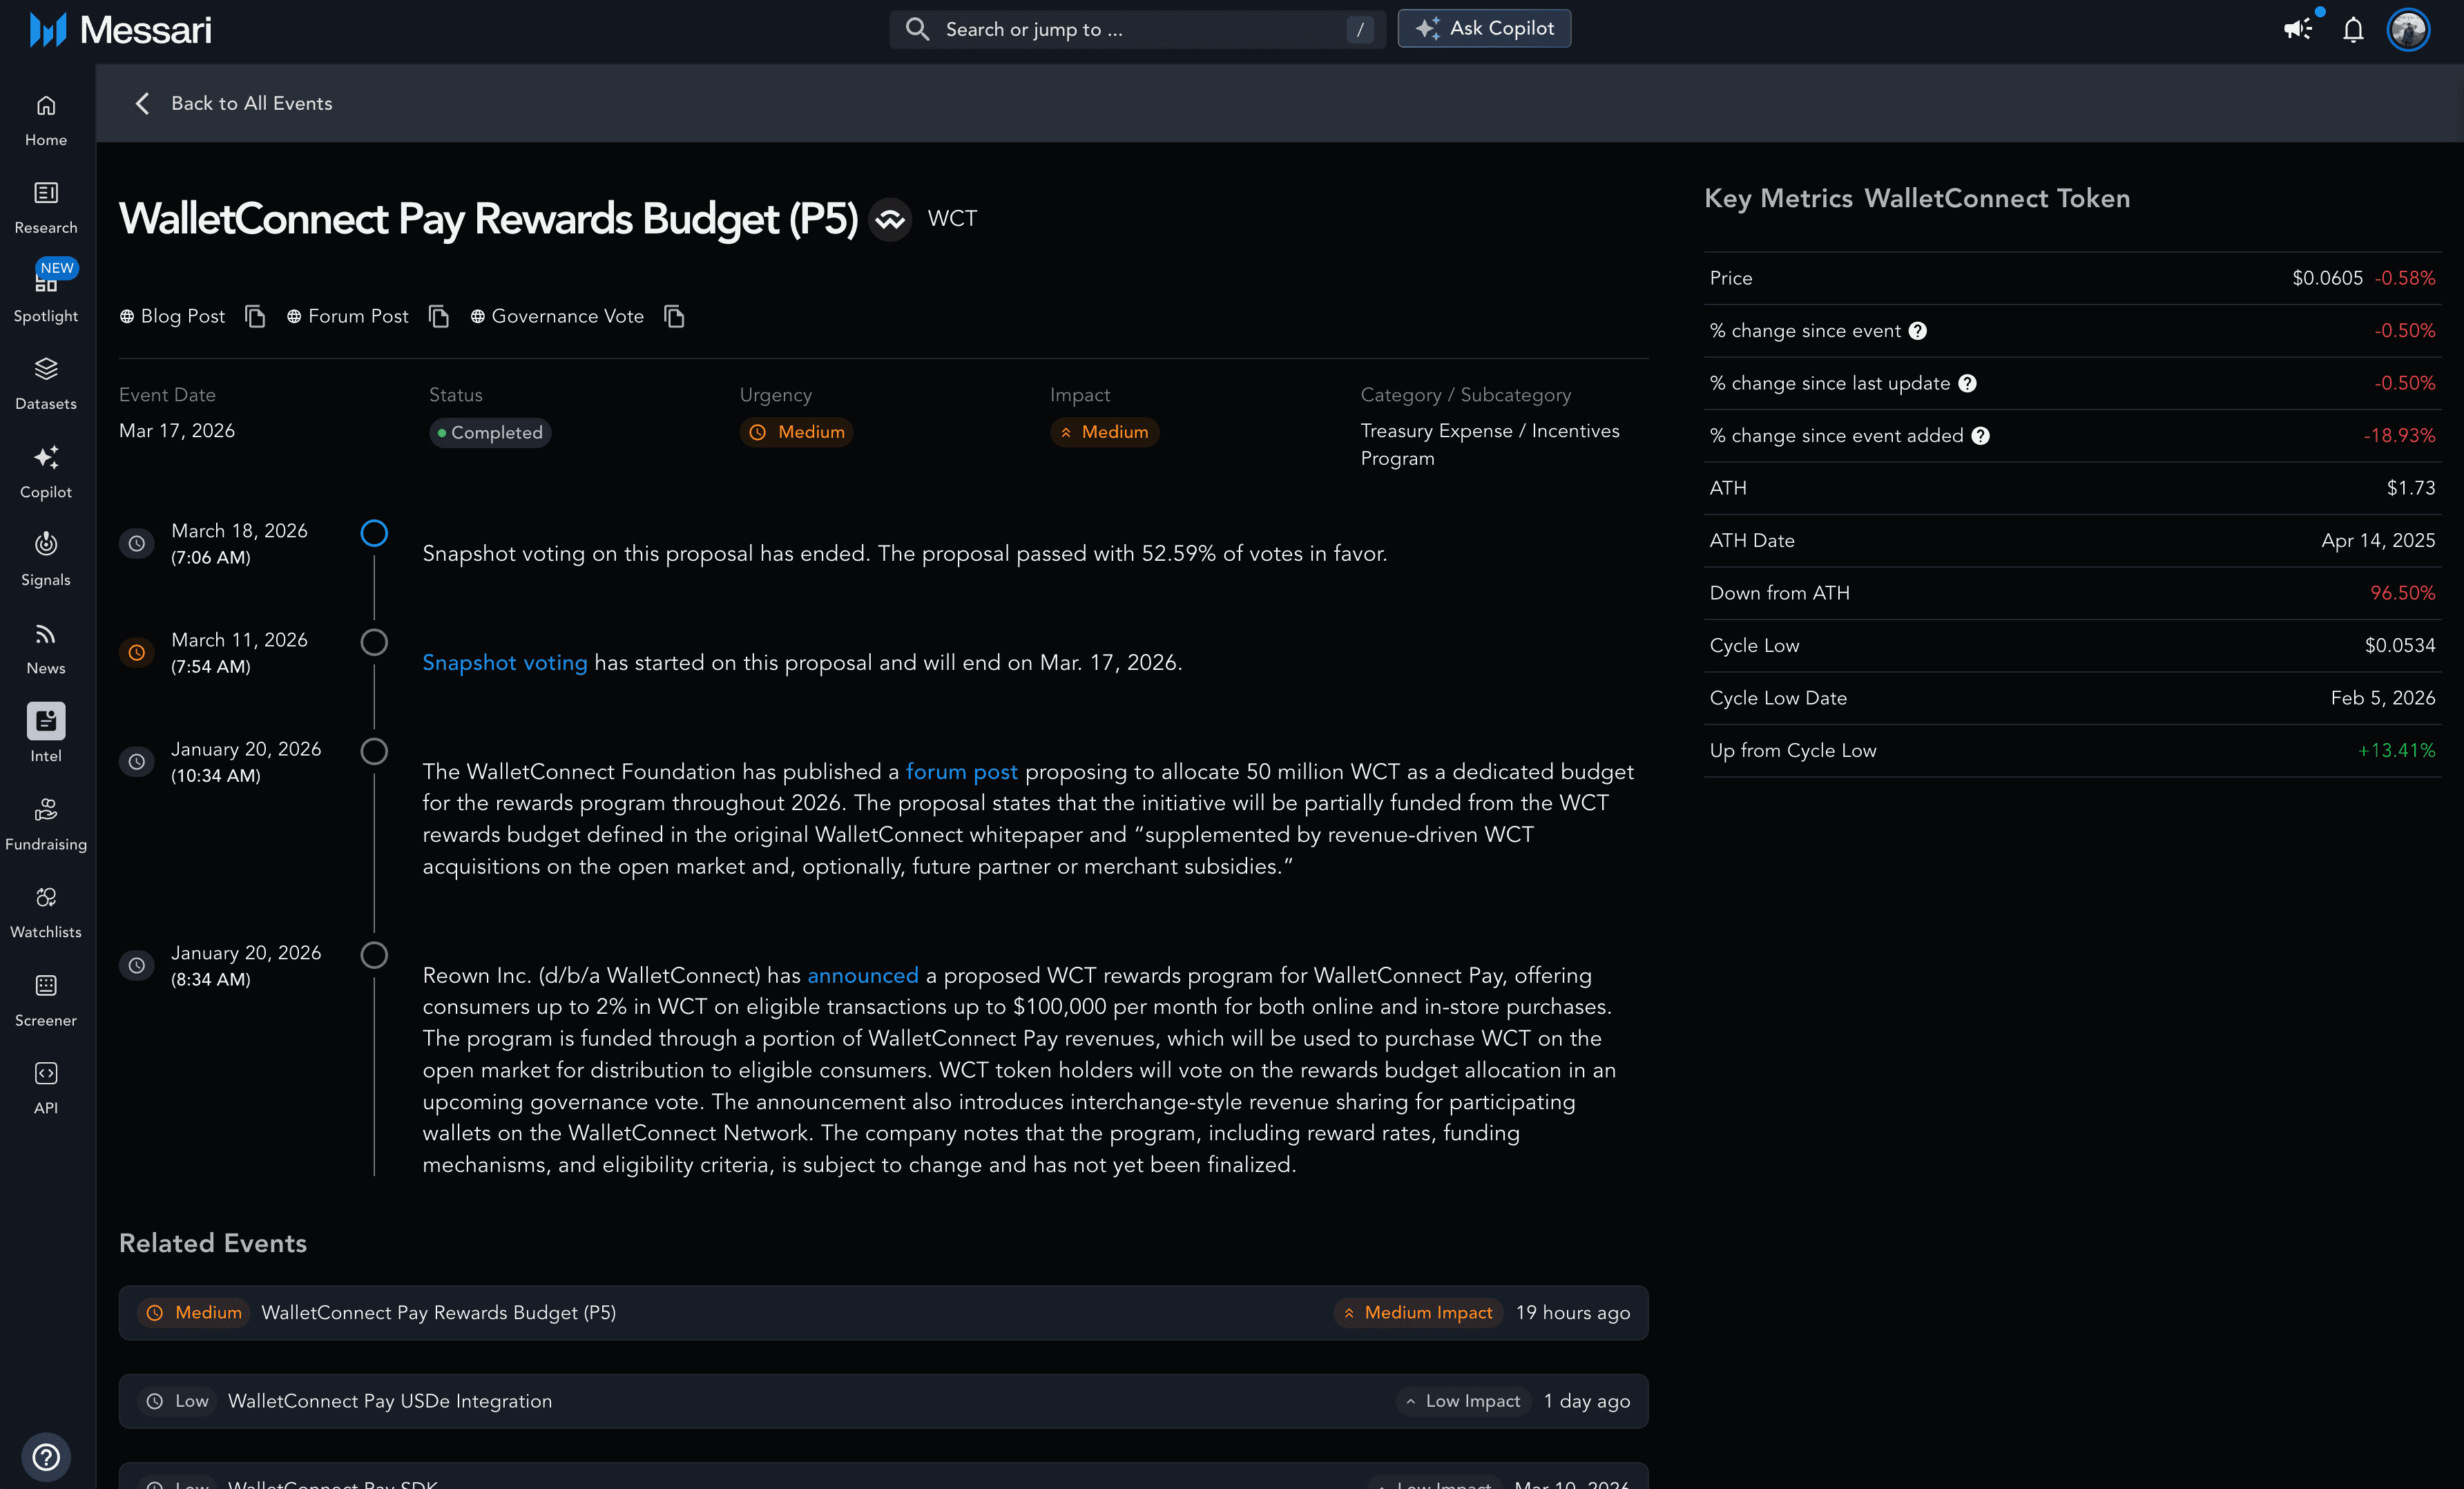The width and height of the screenshot is (2464, 1489).
Task: Show the tooltip for % change since event
Action: (1917, 331)
